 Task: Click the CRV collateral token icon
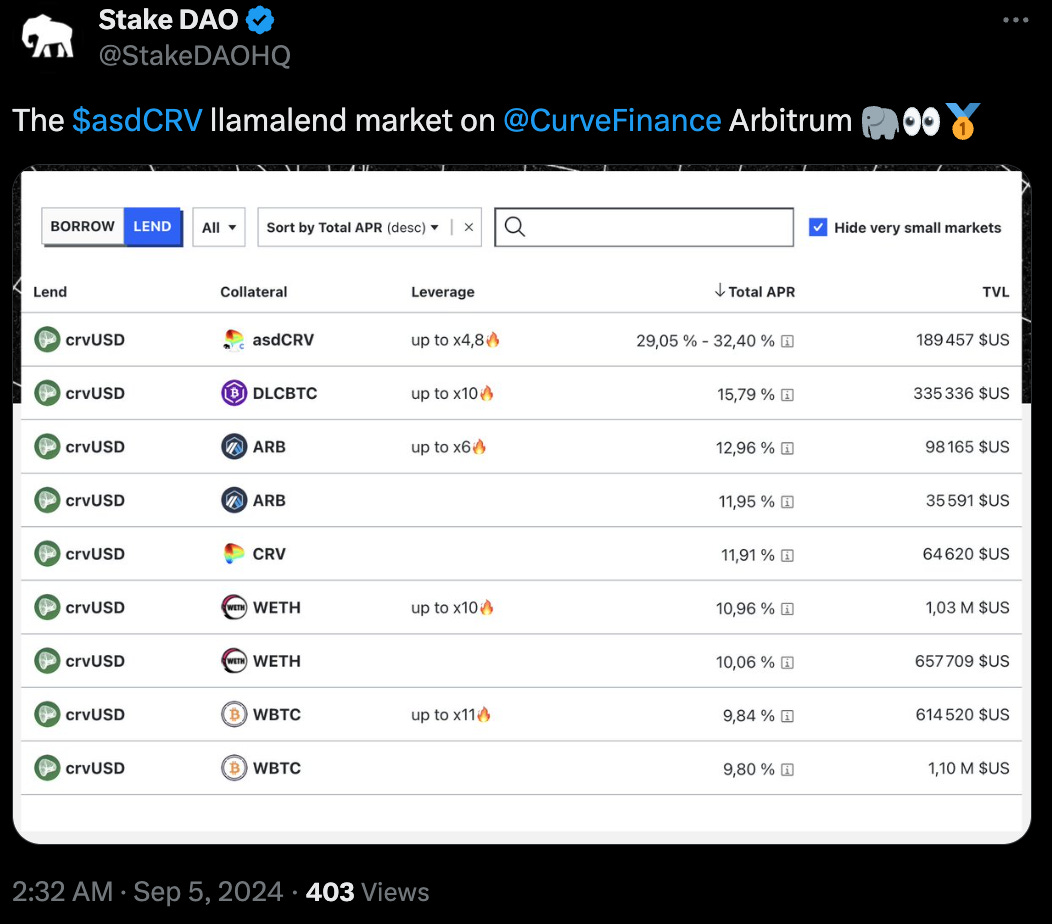coord(233,554)
